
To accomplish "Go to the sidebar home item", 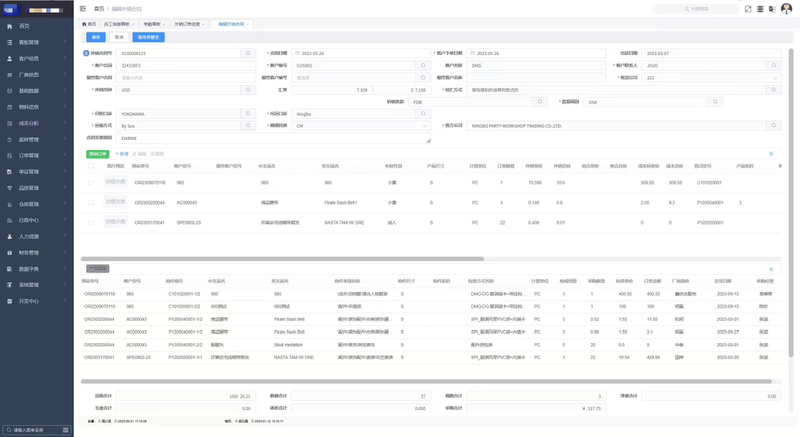I will (37, 26).
